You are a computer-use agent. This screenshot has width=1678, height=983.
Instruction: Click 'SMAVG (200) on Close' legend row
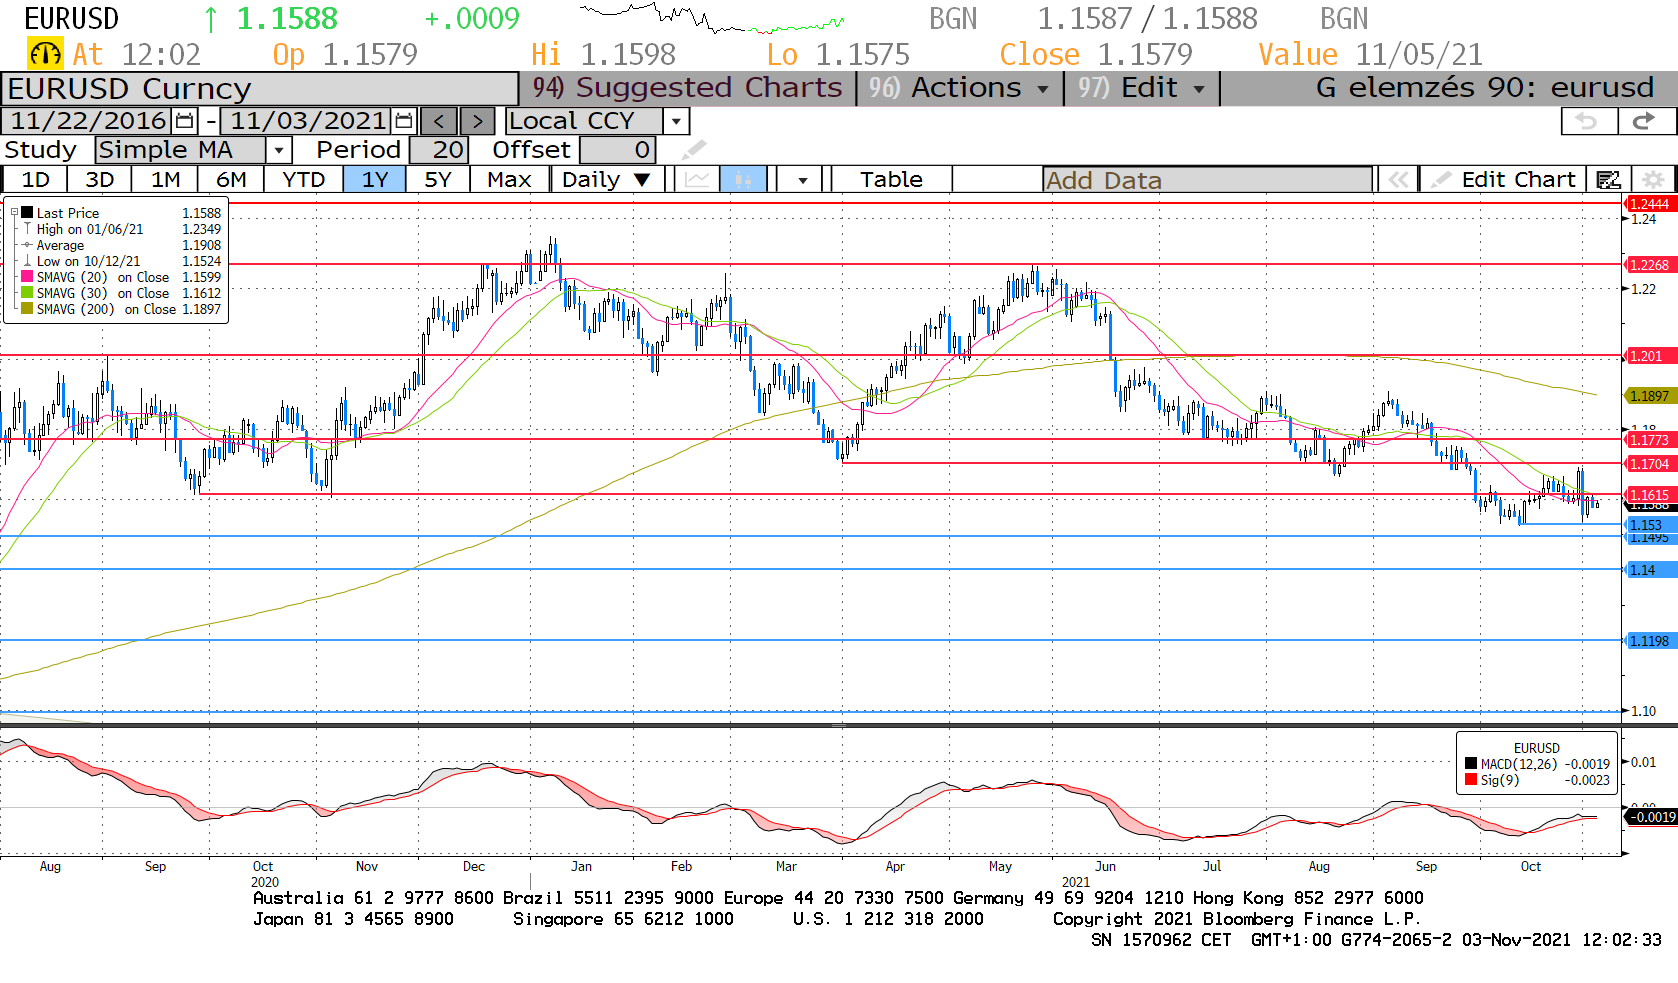coord(121,309)
